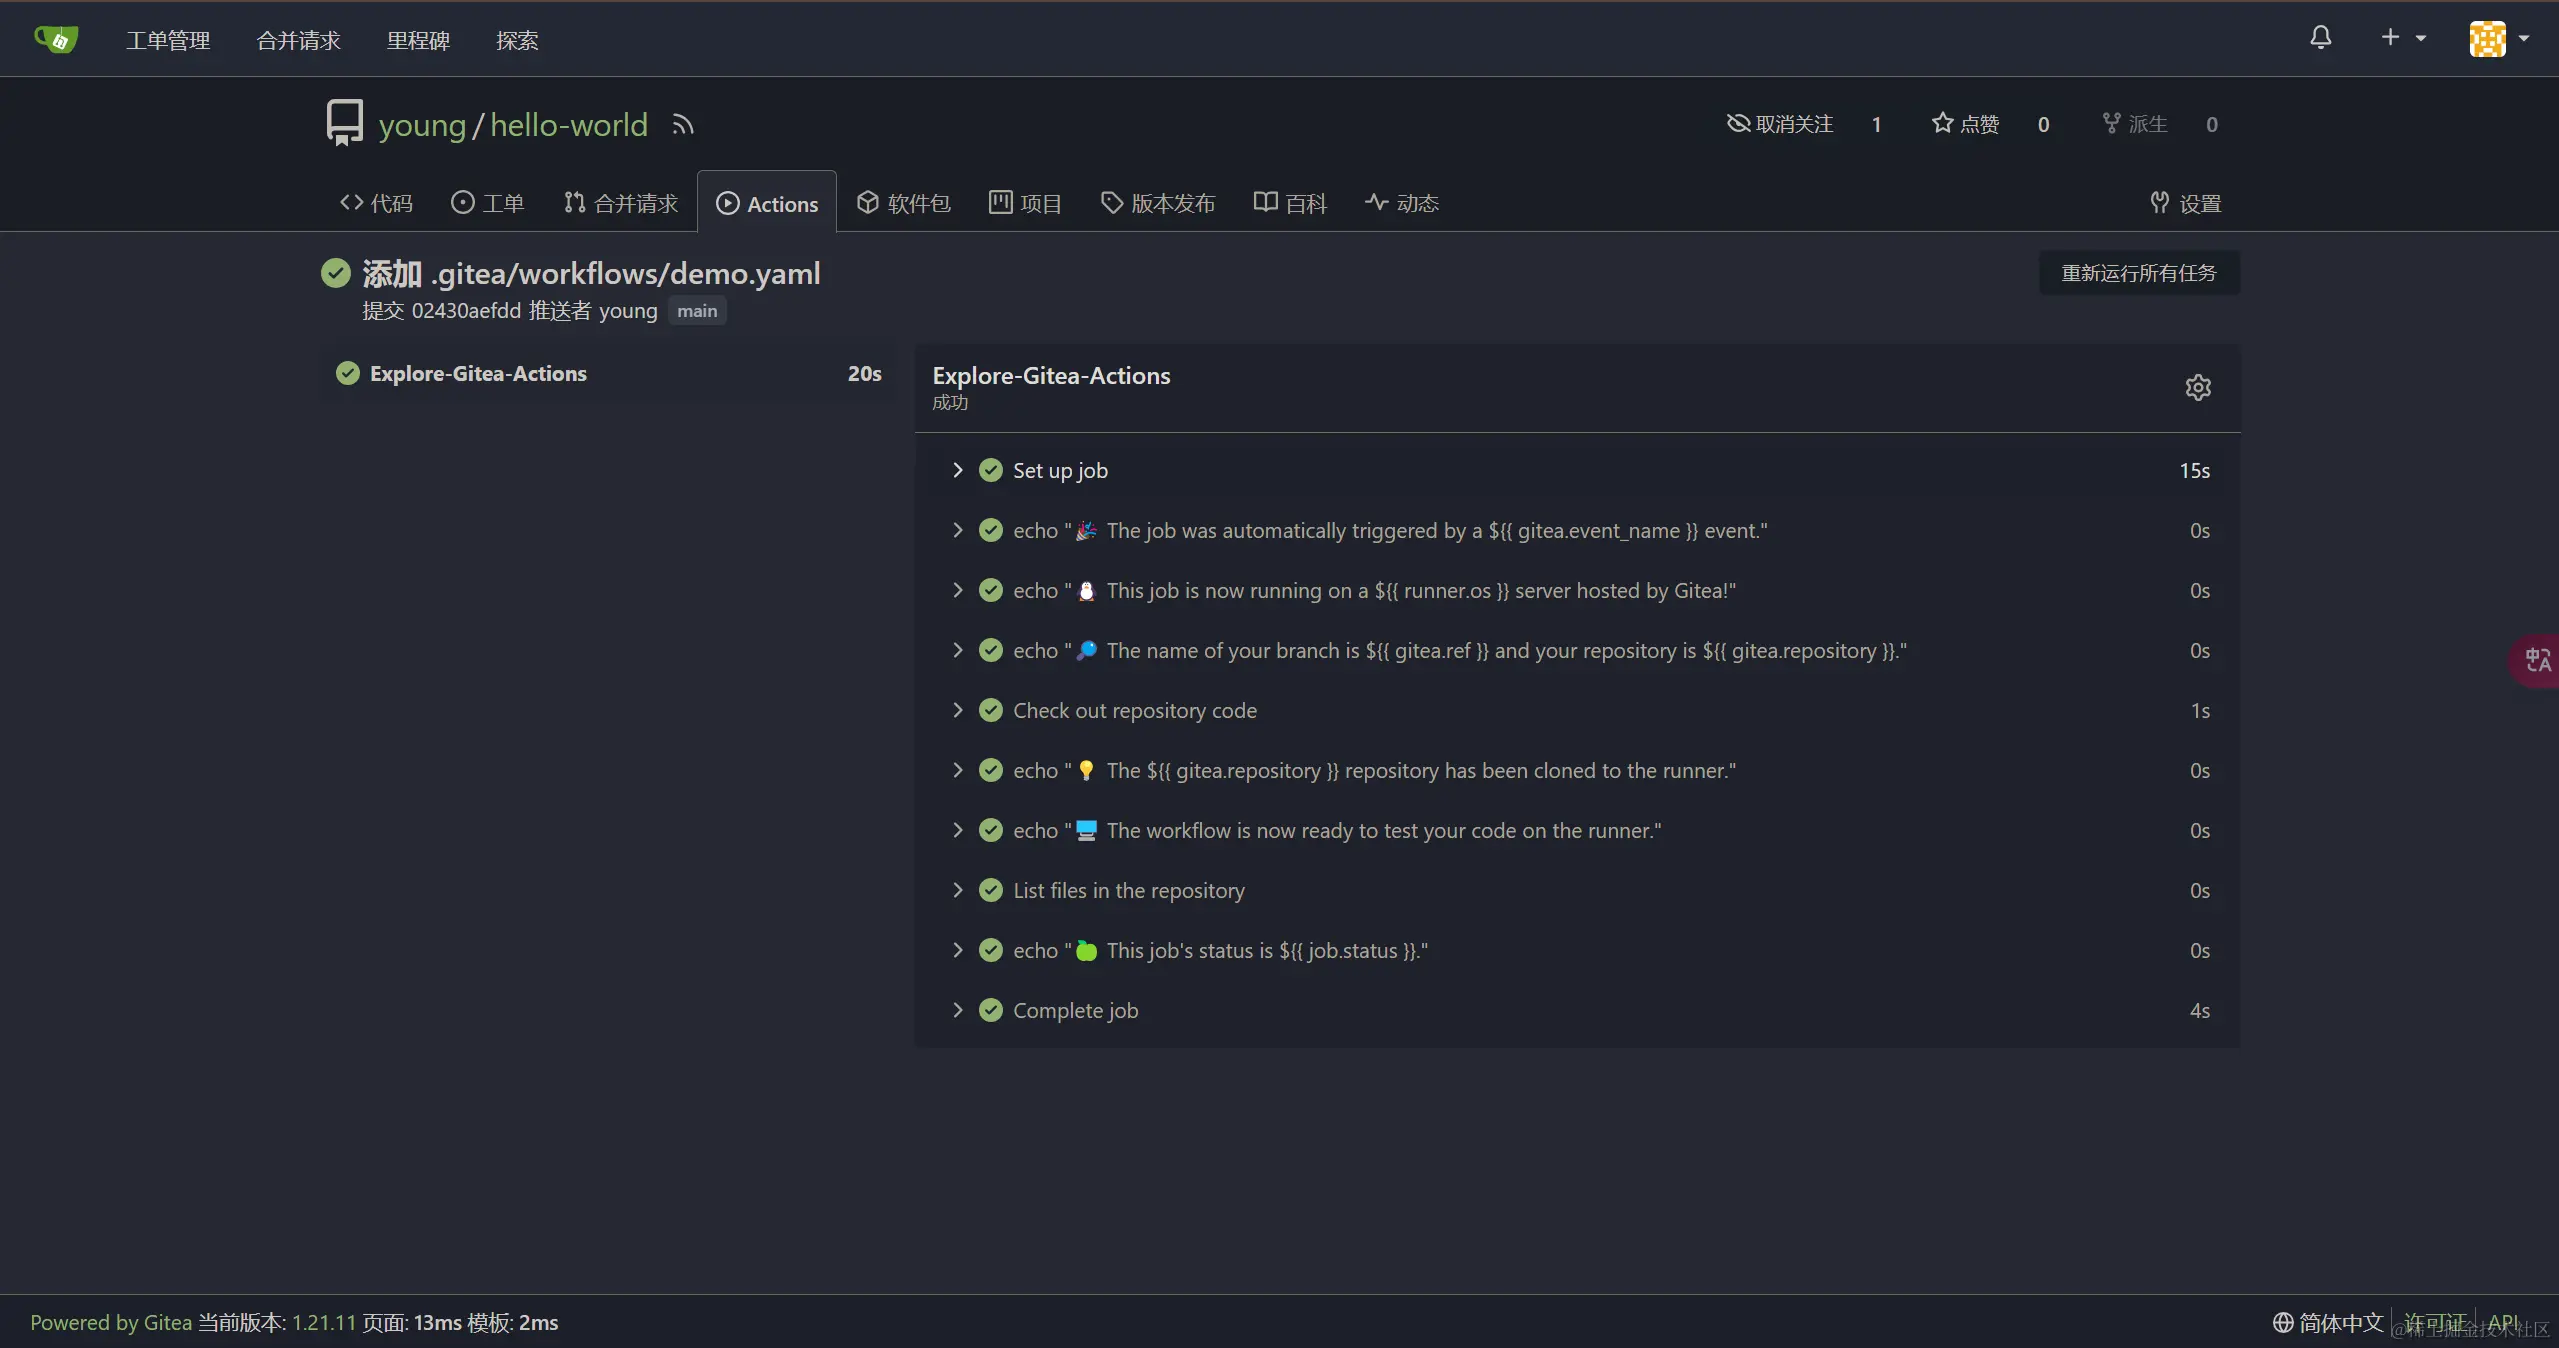The image size is (2559, 1348).
Task: Click the fork 派生 button
Action: (x=2134, y=124)
